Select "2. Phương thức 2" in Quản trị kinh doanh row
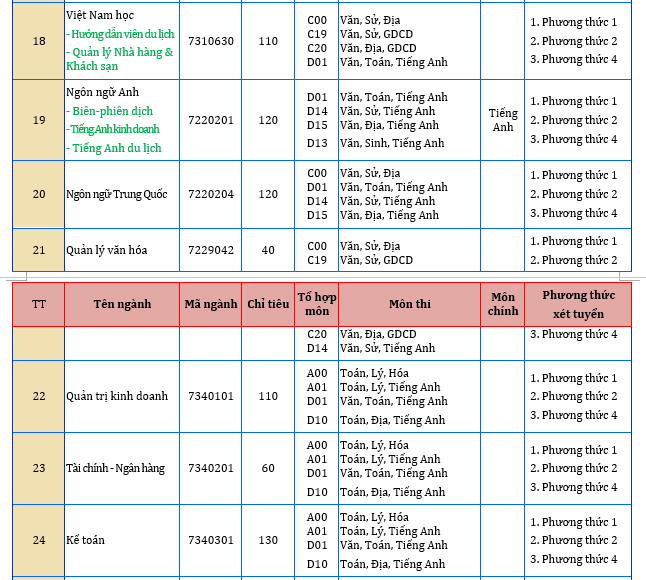 (573, 396)
